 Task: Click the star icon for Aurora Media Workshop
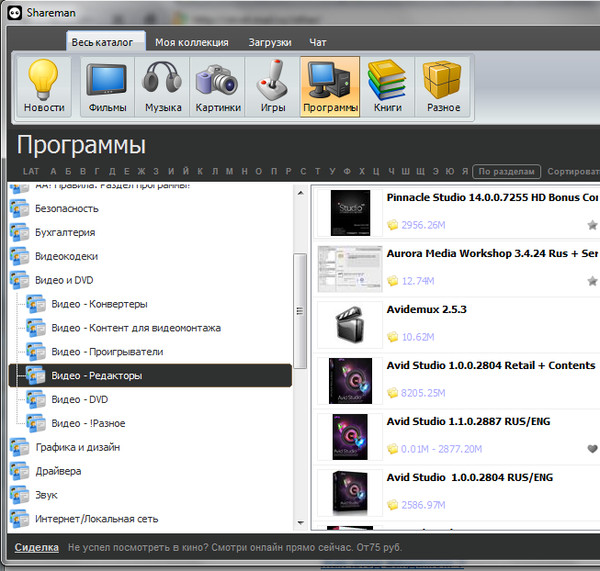pos(592,281)
